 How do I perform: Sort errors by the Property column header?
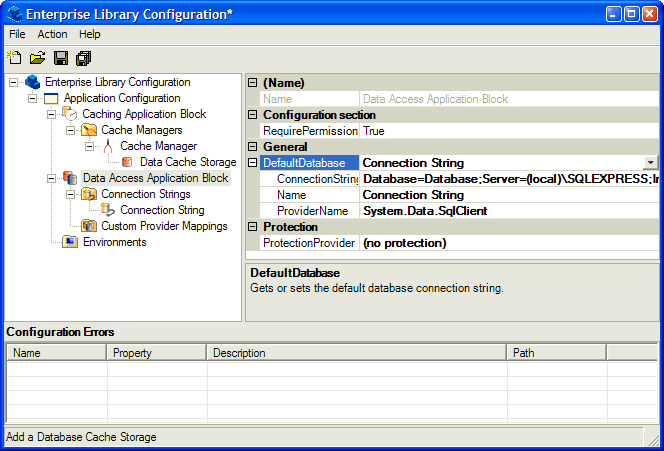click(x=156, y=353)
